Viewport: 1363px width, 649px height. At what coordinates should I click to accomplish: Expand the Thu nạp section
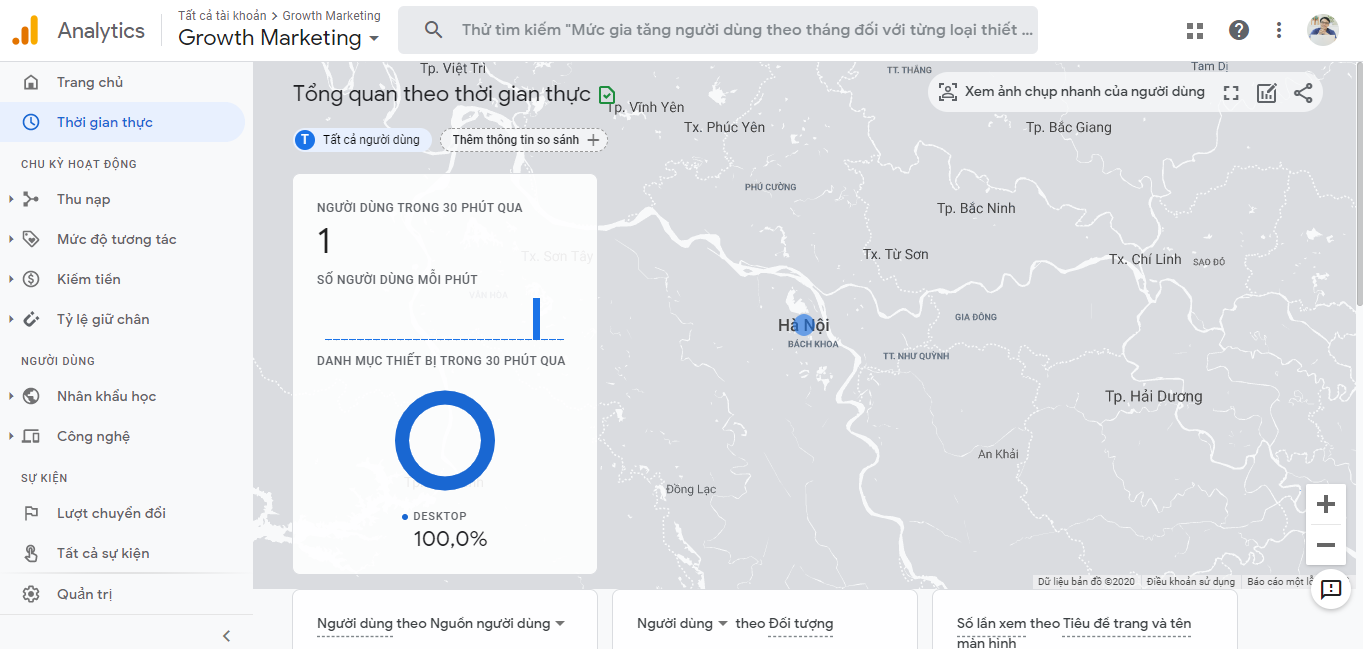pyautogui.click(x=84, y=199)
